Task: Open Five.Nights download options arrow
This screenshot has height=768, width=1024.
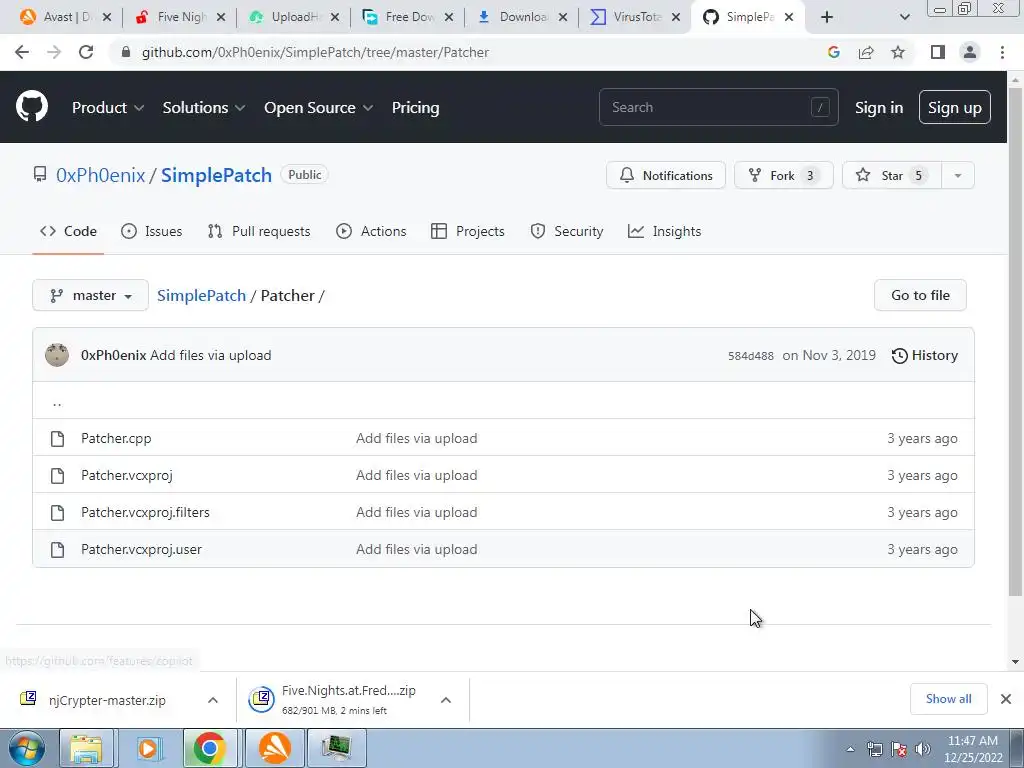Action: [x=446, y=699]
